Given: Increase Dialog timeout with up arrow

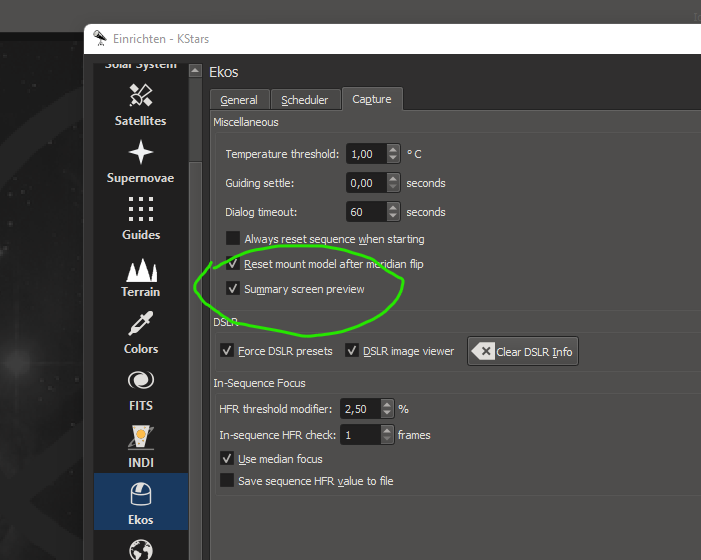Looking at the screenshot, I should [x=393, y=207].
